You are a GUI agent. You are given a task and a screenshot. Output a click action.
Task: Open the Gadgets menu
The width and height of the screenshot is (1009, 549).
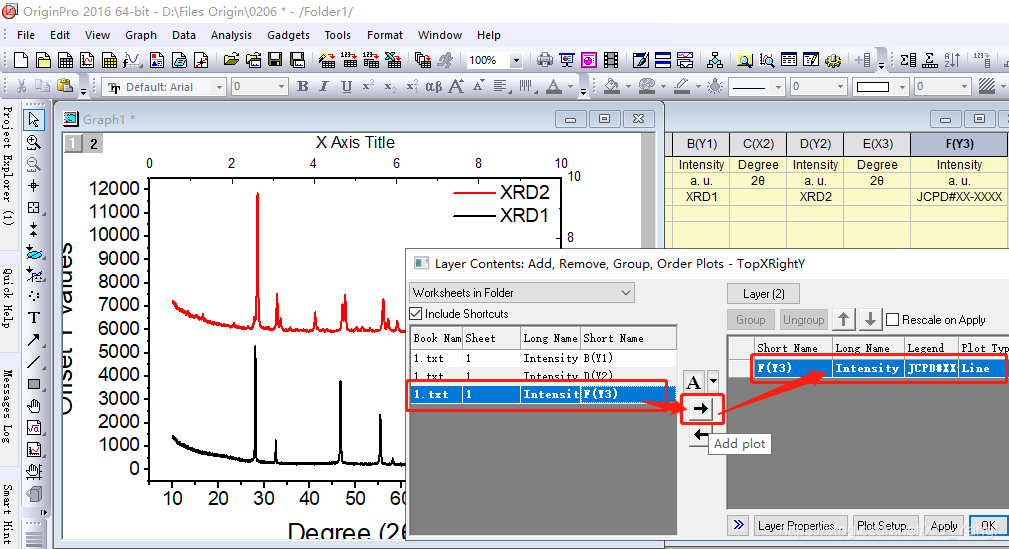[x=288, y=35]
